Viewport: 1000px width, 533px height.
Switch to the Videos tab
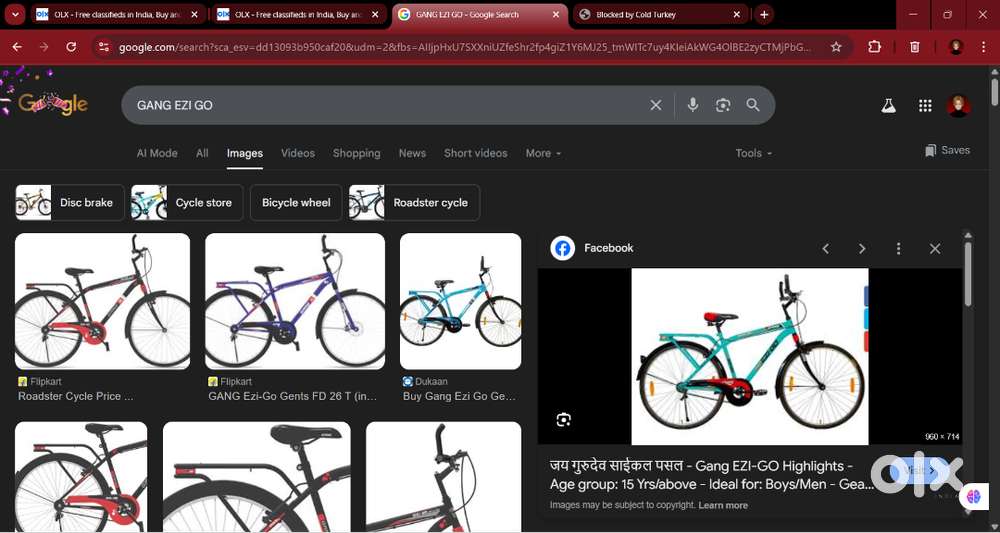pos(298,153)
